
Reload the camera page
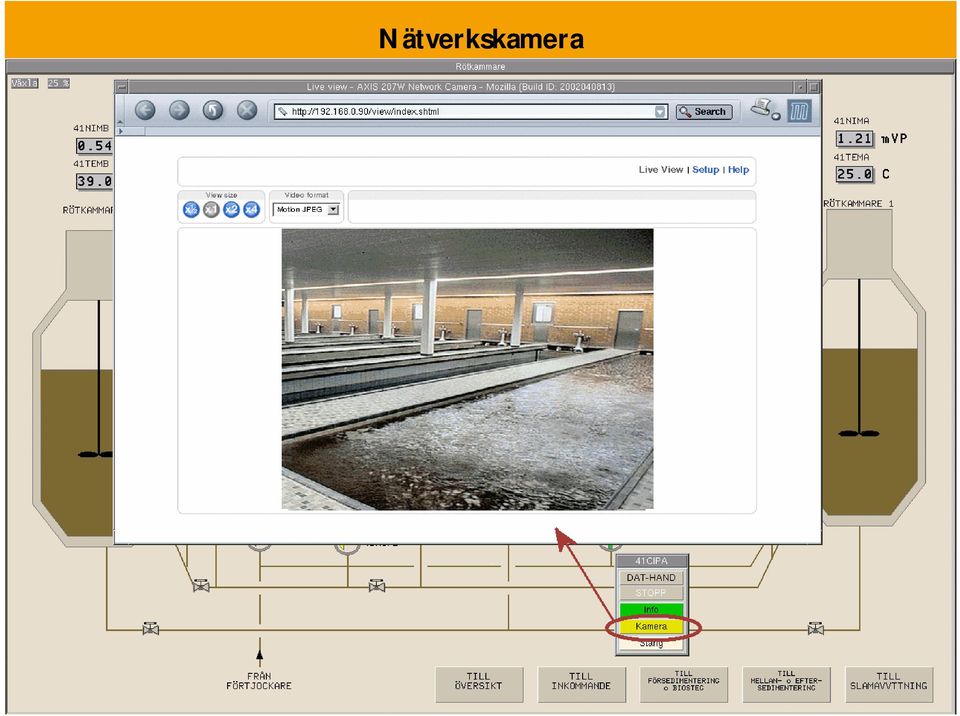[213, 110]
